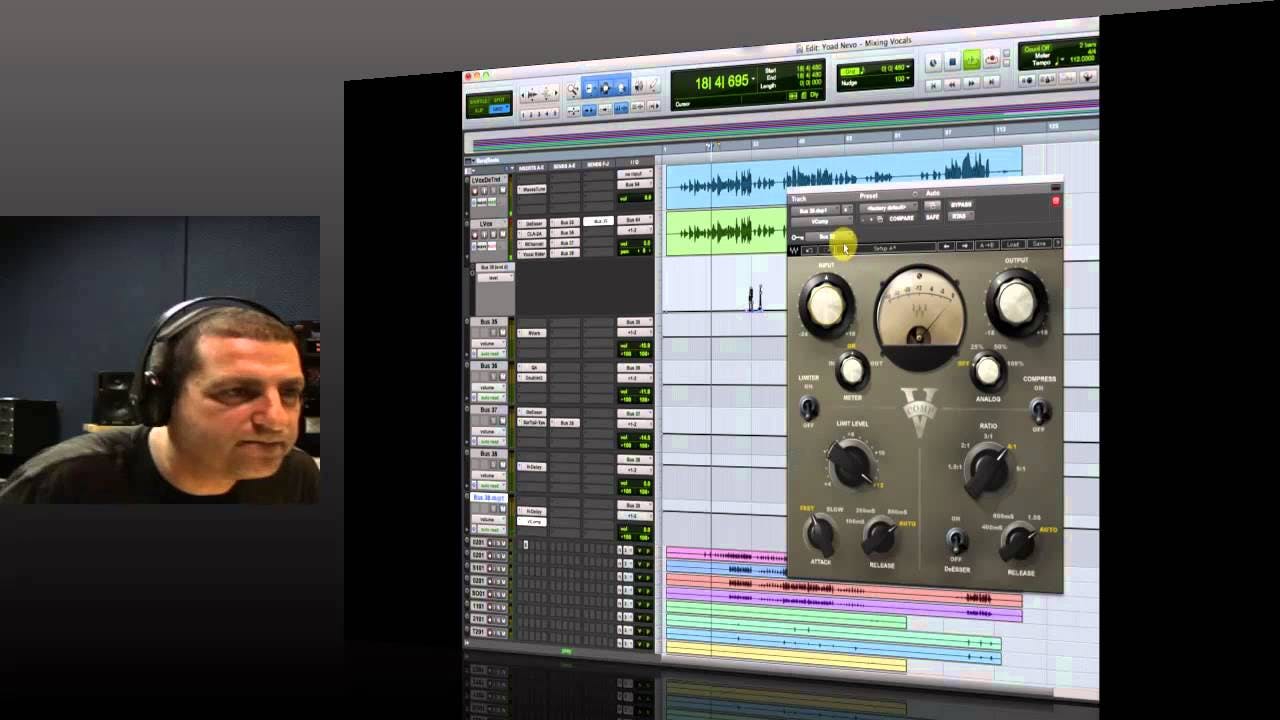Select the Zoomer tool in the Edit toolbar
This screenshot has width=1280, height=720.
(572, 87)
